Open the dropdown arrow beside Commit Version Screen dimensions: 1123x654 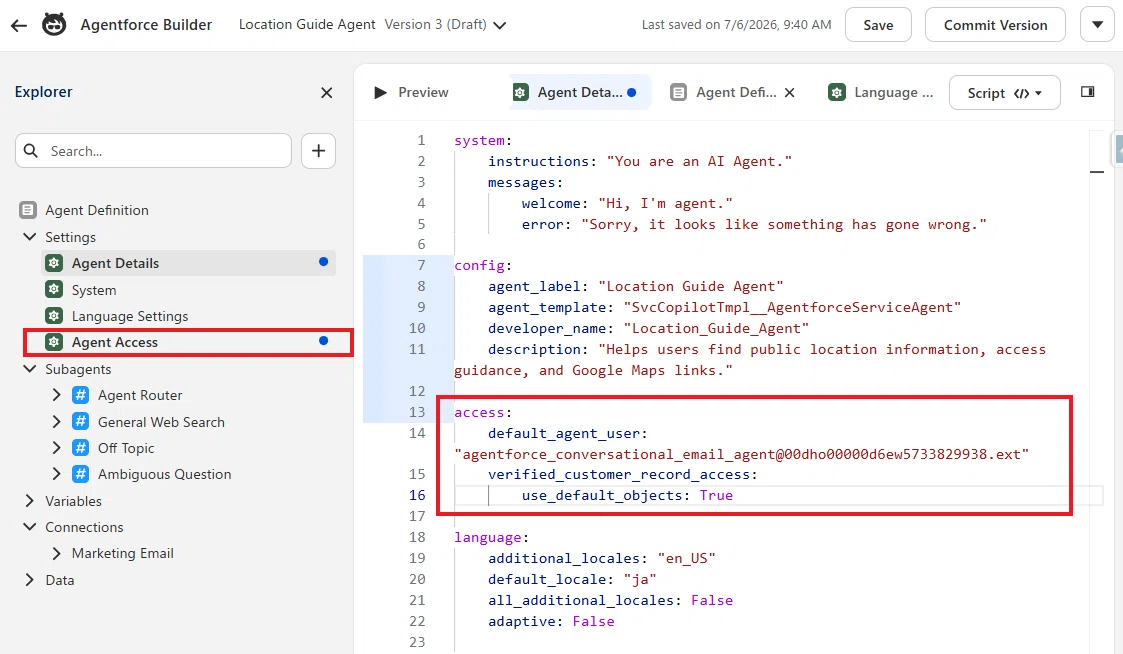click(1097, 25)
